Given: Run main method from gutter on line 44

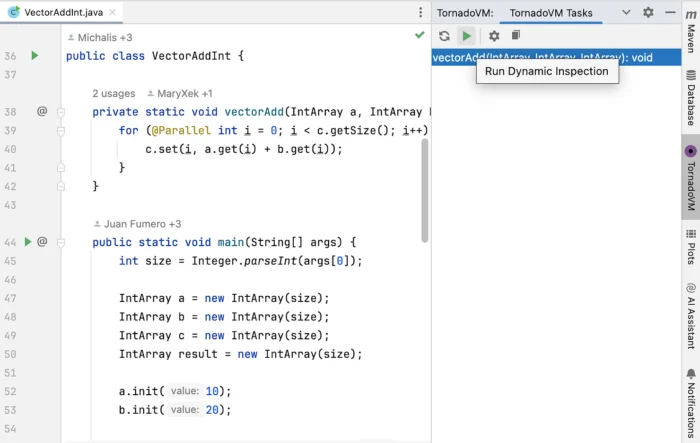Looking at the screenshot, I should [x=28, y=242].
